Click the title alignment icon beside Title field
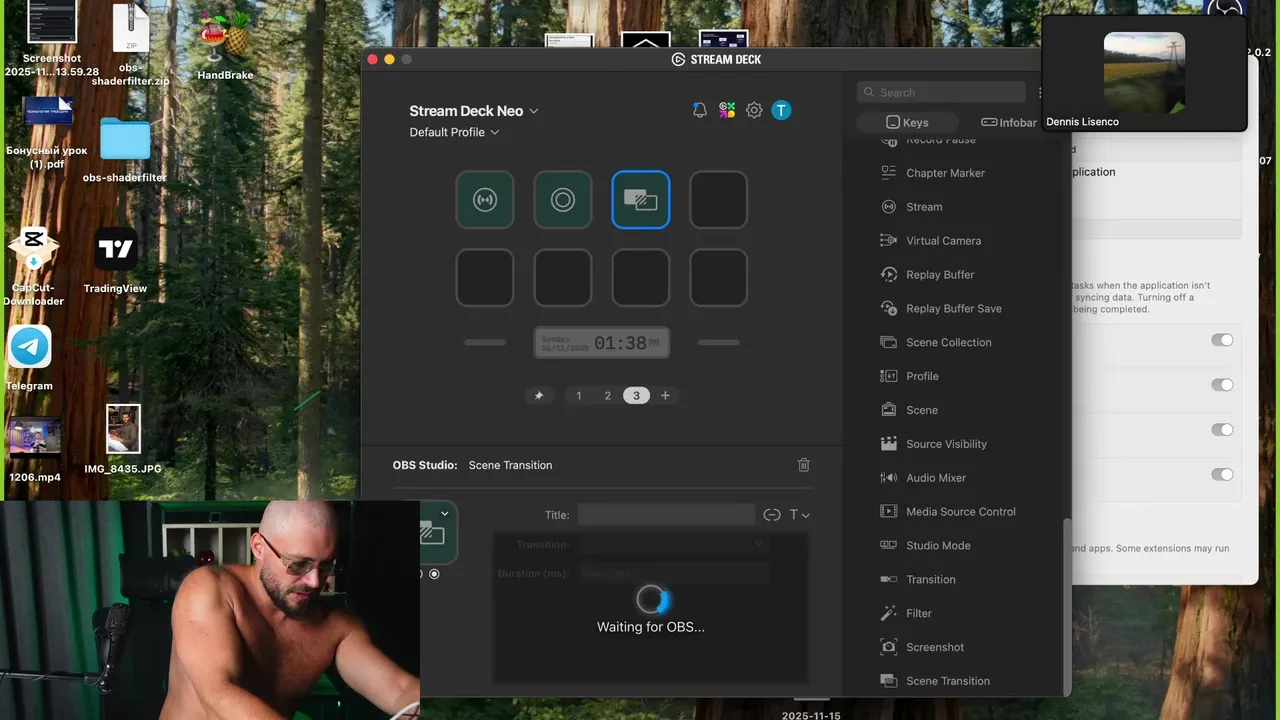The width and height of the screenshot is (1280, 720). pyautogui.click(x=771, y=515)
